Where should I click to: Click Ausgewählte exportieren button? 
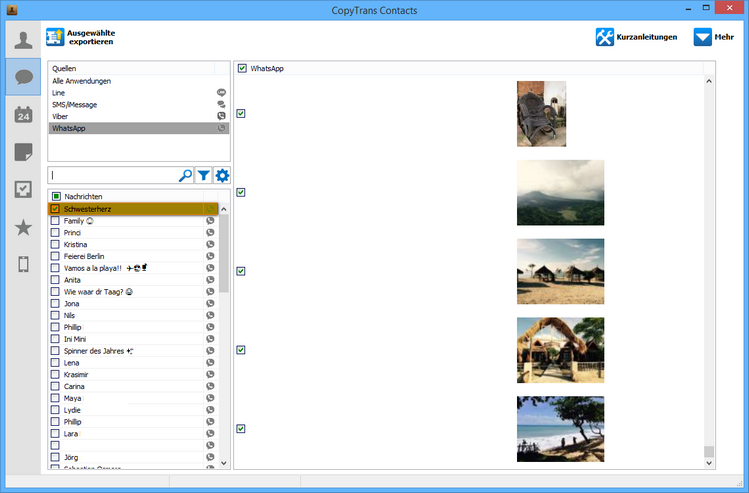(81, 38)
